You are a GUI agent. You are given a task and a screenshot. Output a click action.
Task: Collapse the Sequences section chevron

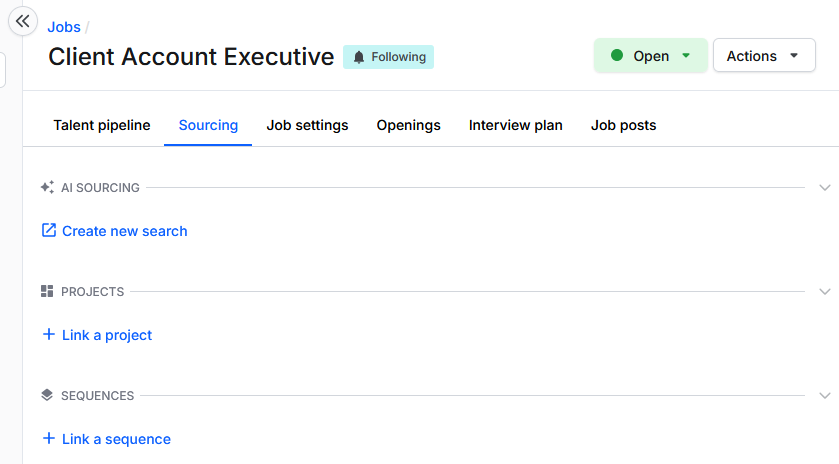tap(825, 395)
